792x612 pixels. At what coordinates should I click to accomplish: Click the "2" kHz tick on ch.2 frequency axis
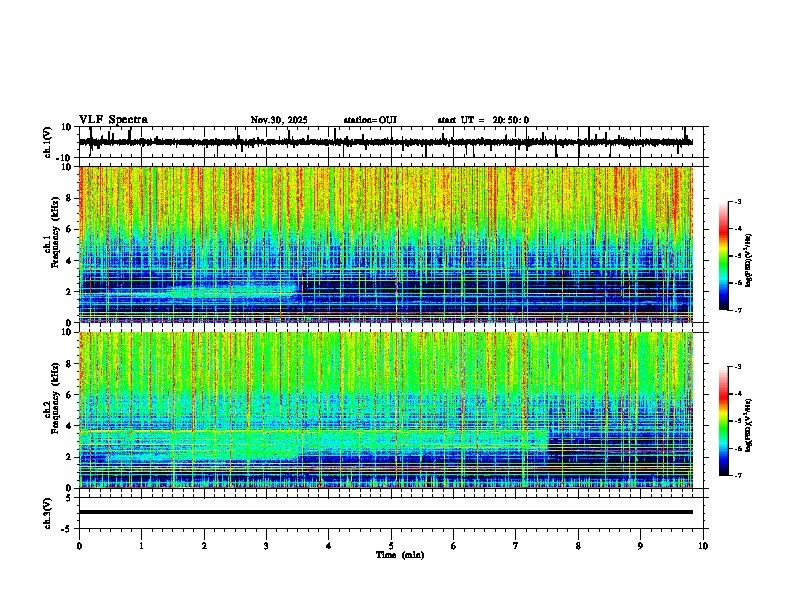(x=69, y=457)
